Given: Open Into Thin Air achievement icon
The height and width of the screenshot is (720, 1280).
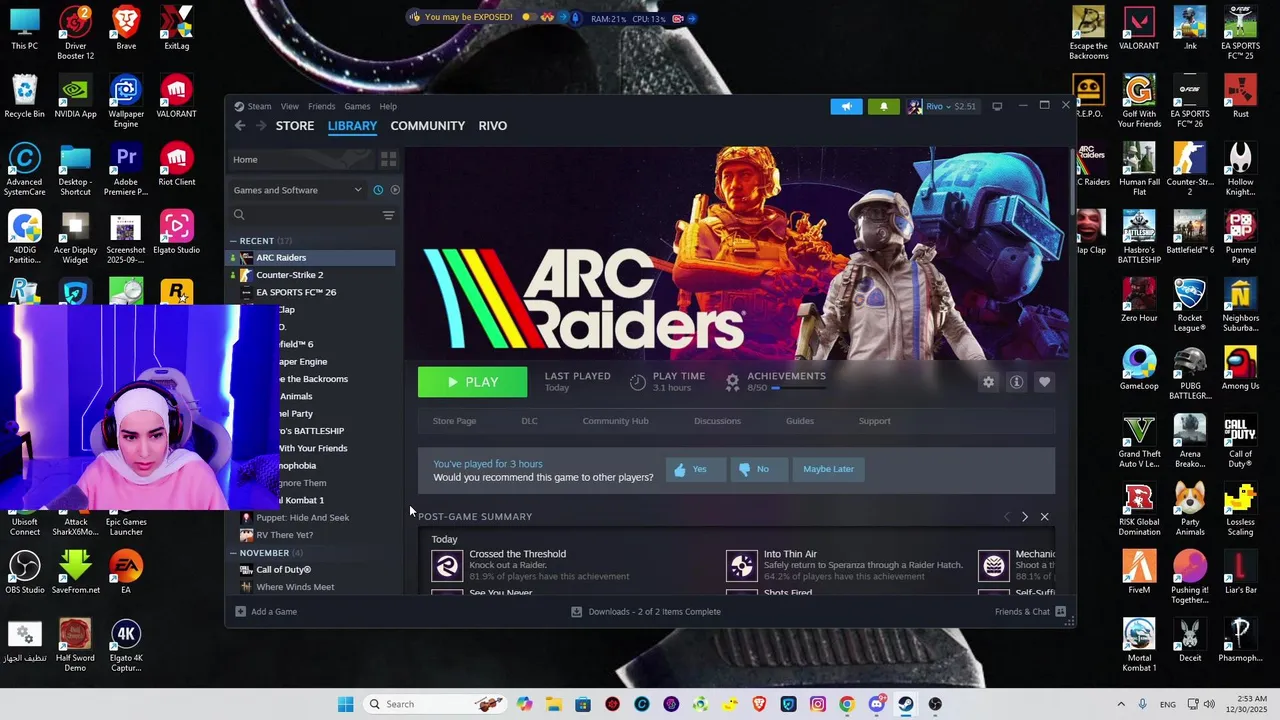Looking at the screenshot, I should pyautogui.click(x=742, y=566).
